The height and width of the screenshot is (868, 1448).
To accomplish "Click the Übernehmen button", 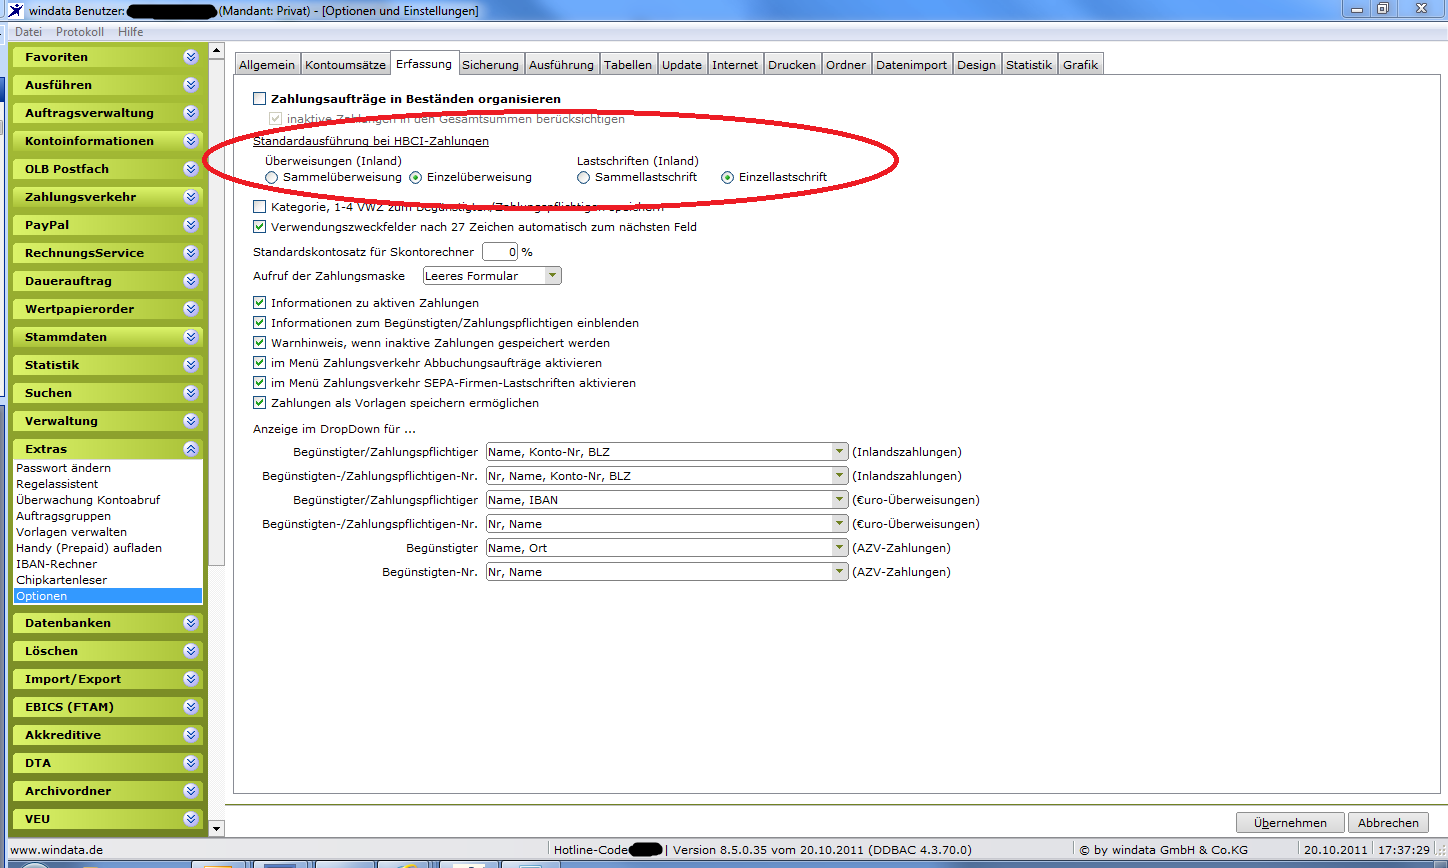I will click(1290, 823).
